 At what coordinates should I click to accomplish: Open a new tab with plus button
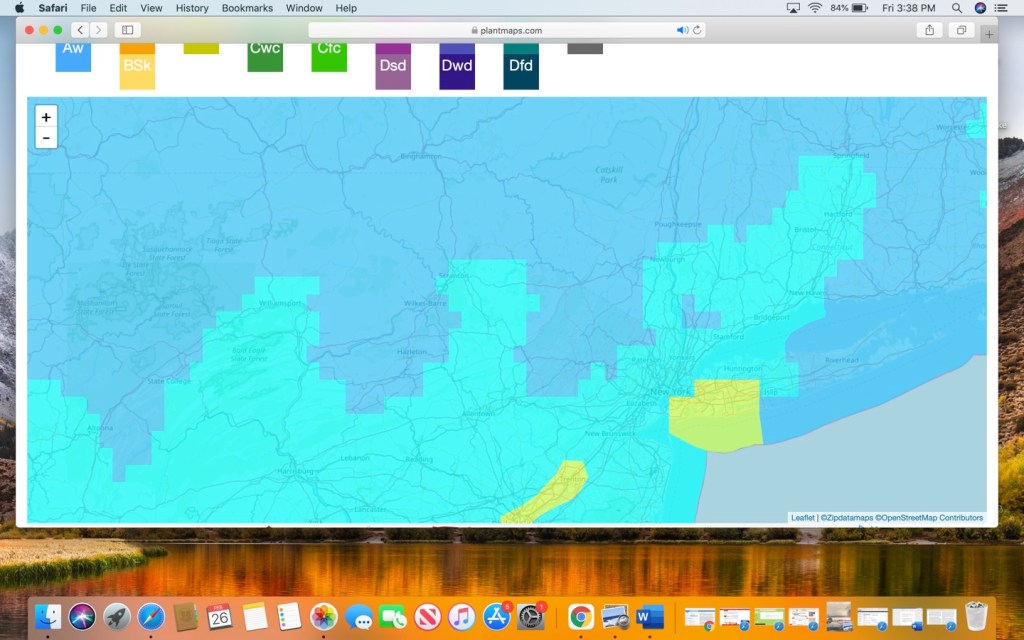[x=989, y=33]
